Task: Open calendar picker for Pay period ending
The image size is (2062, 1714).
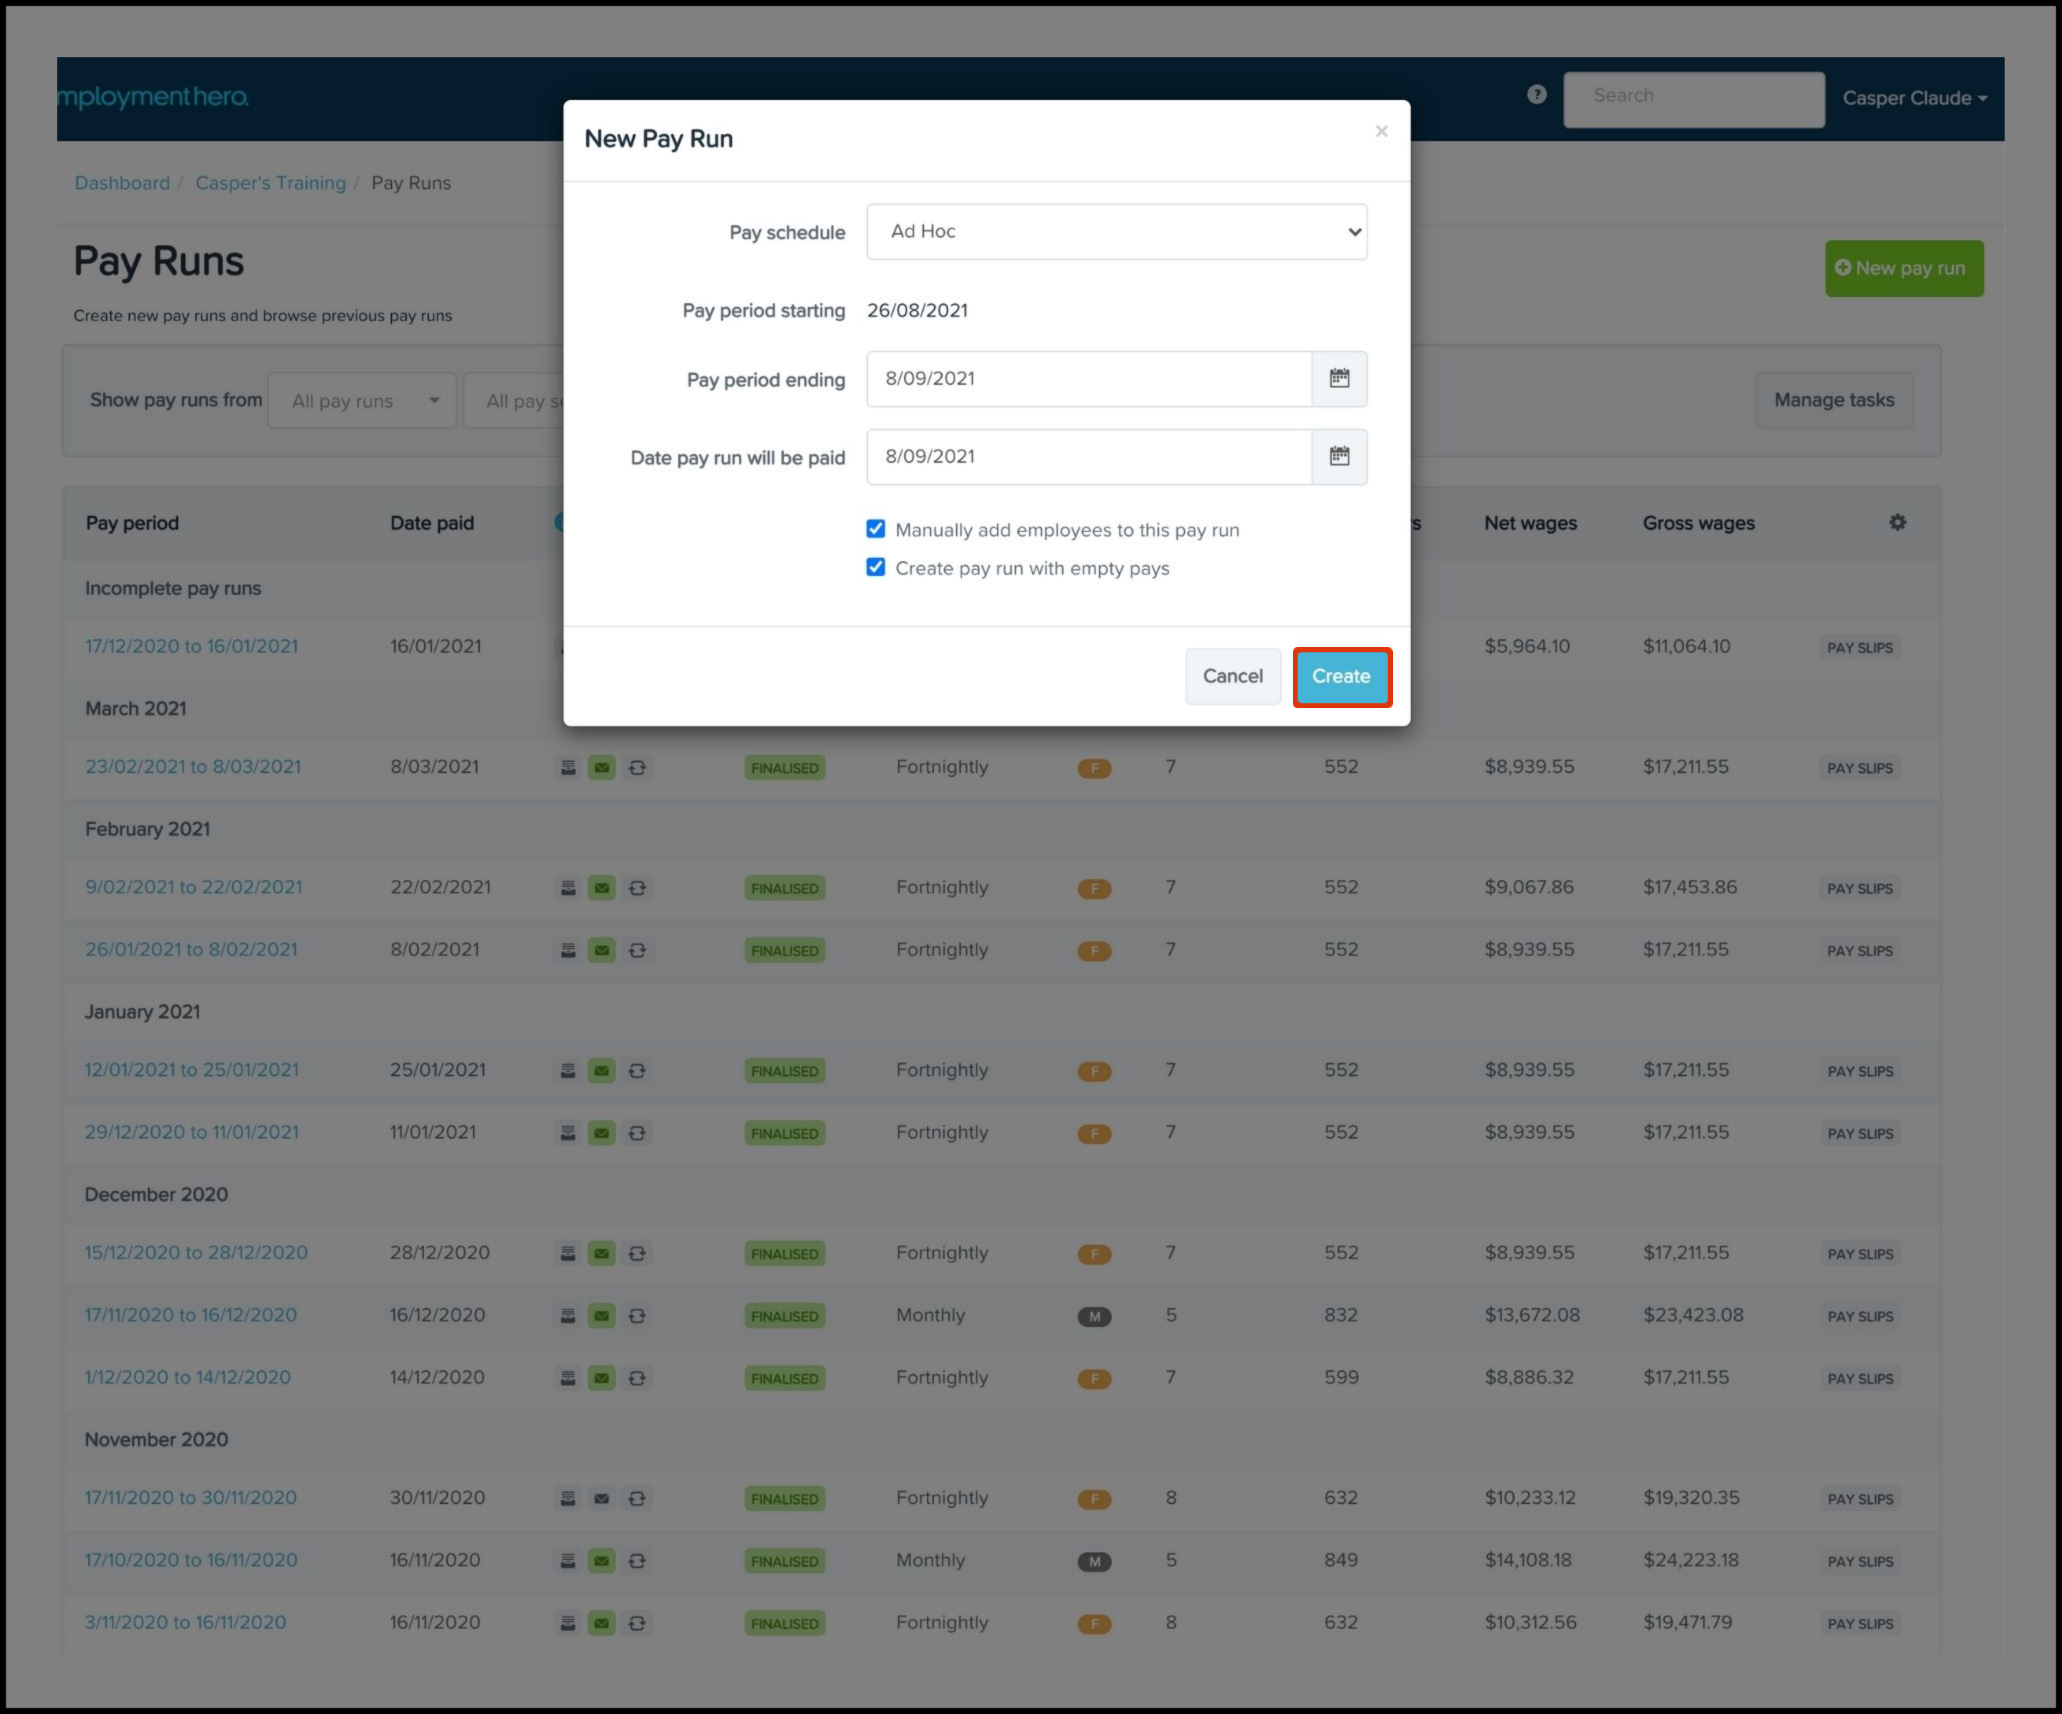Action: point(1339,379)
